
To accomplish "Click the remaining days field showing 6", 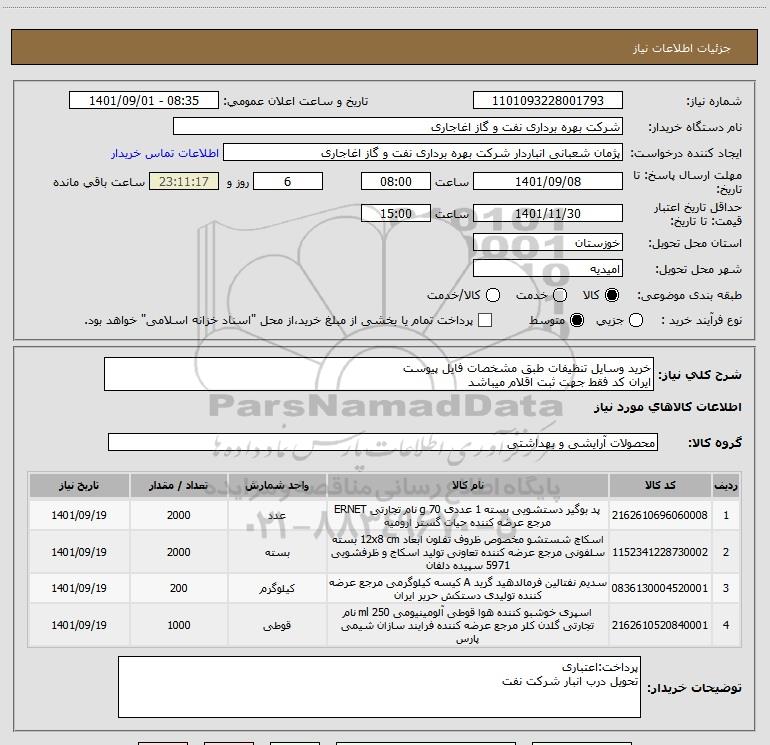I will click(x=288, y=181).
